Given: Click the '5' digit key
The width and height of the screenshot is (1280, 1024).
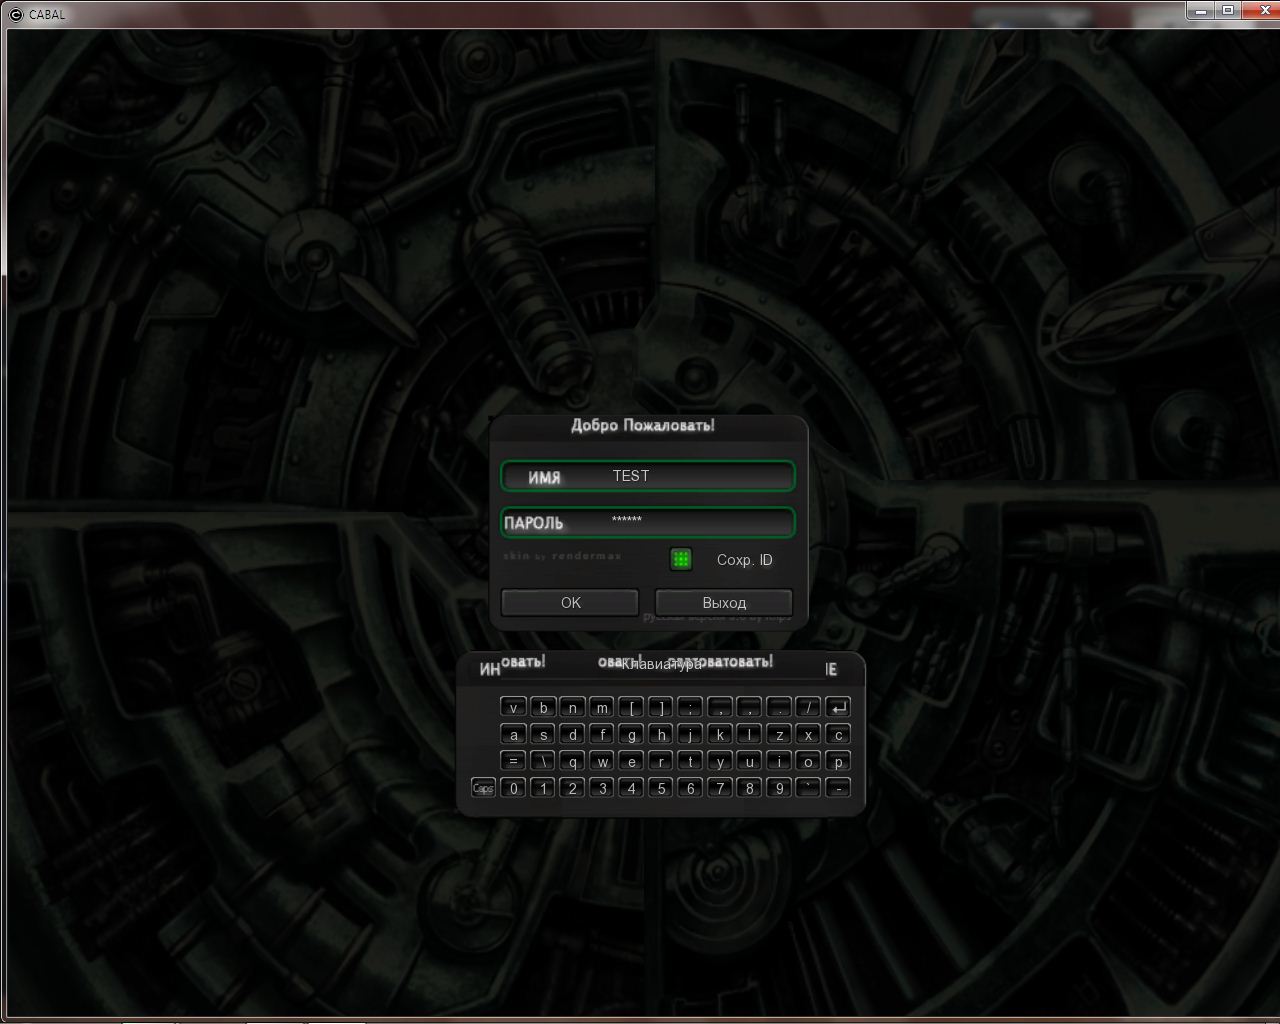Looking at the screenshot, I should point(661,788).
